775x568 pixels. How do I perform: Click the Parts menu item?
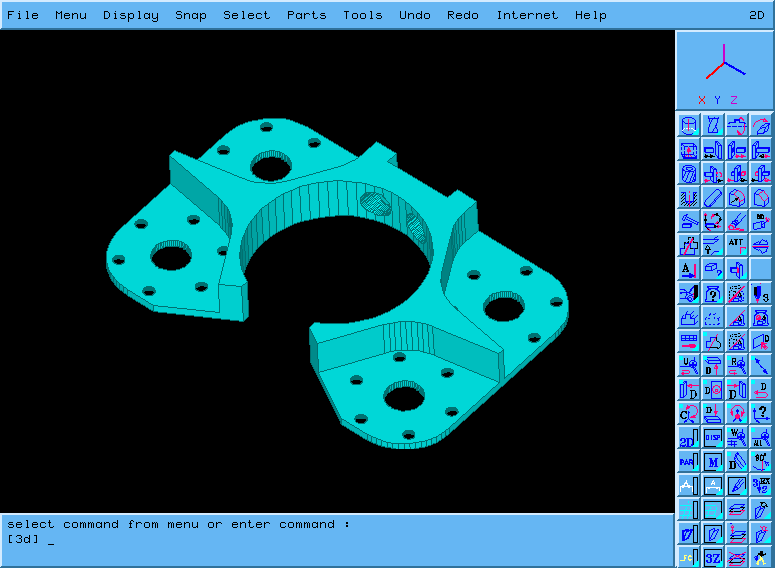click(x=306, y=15)
